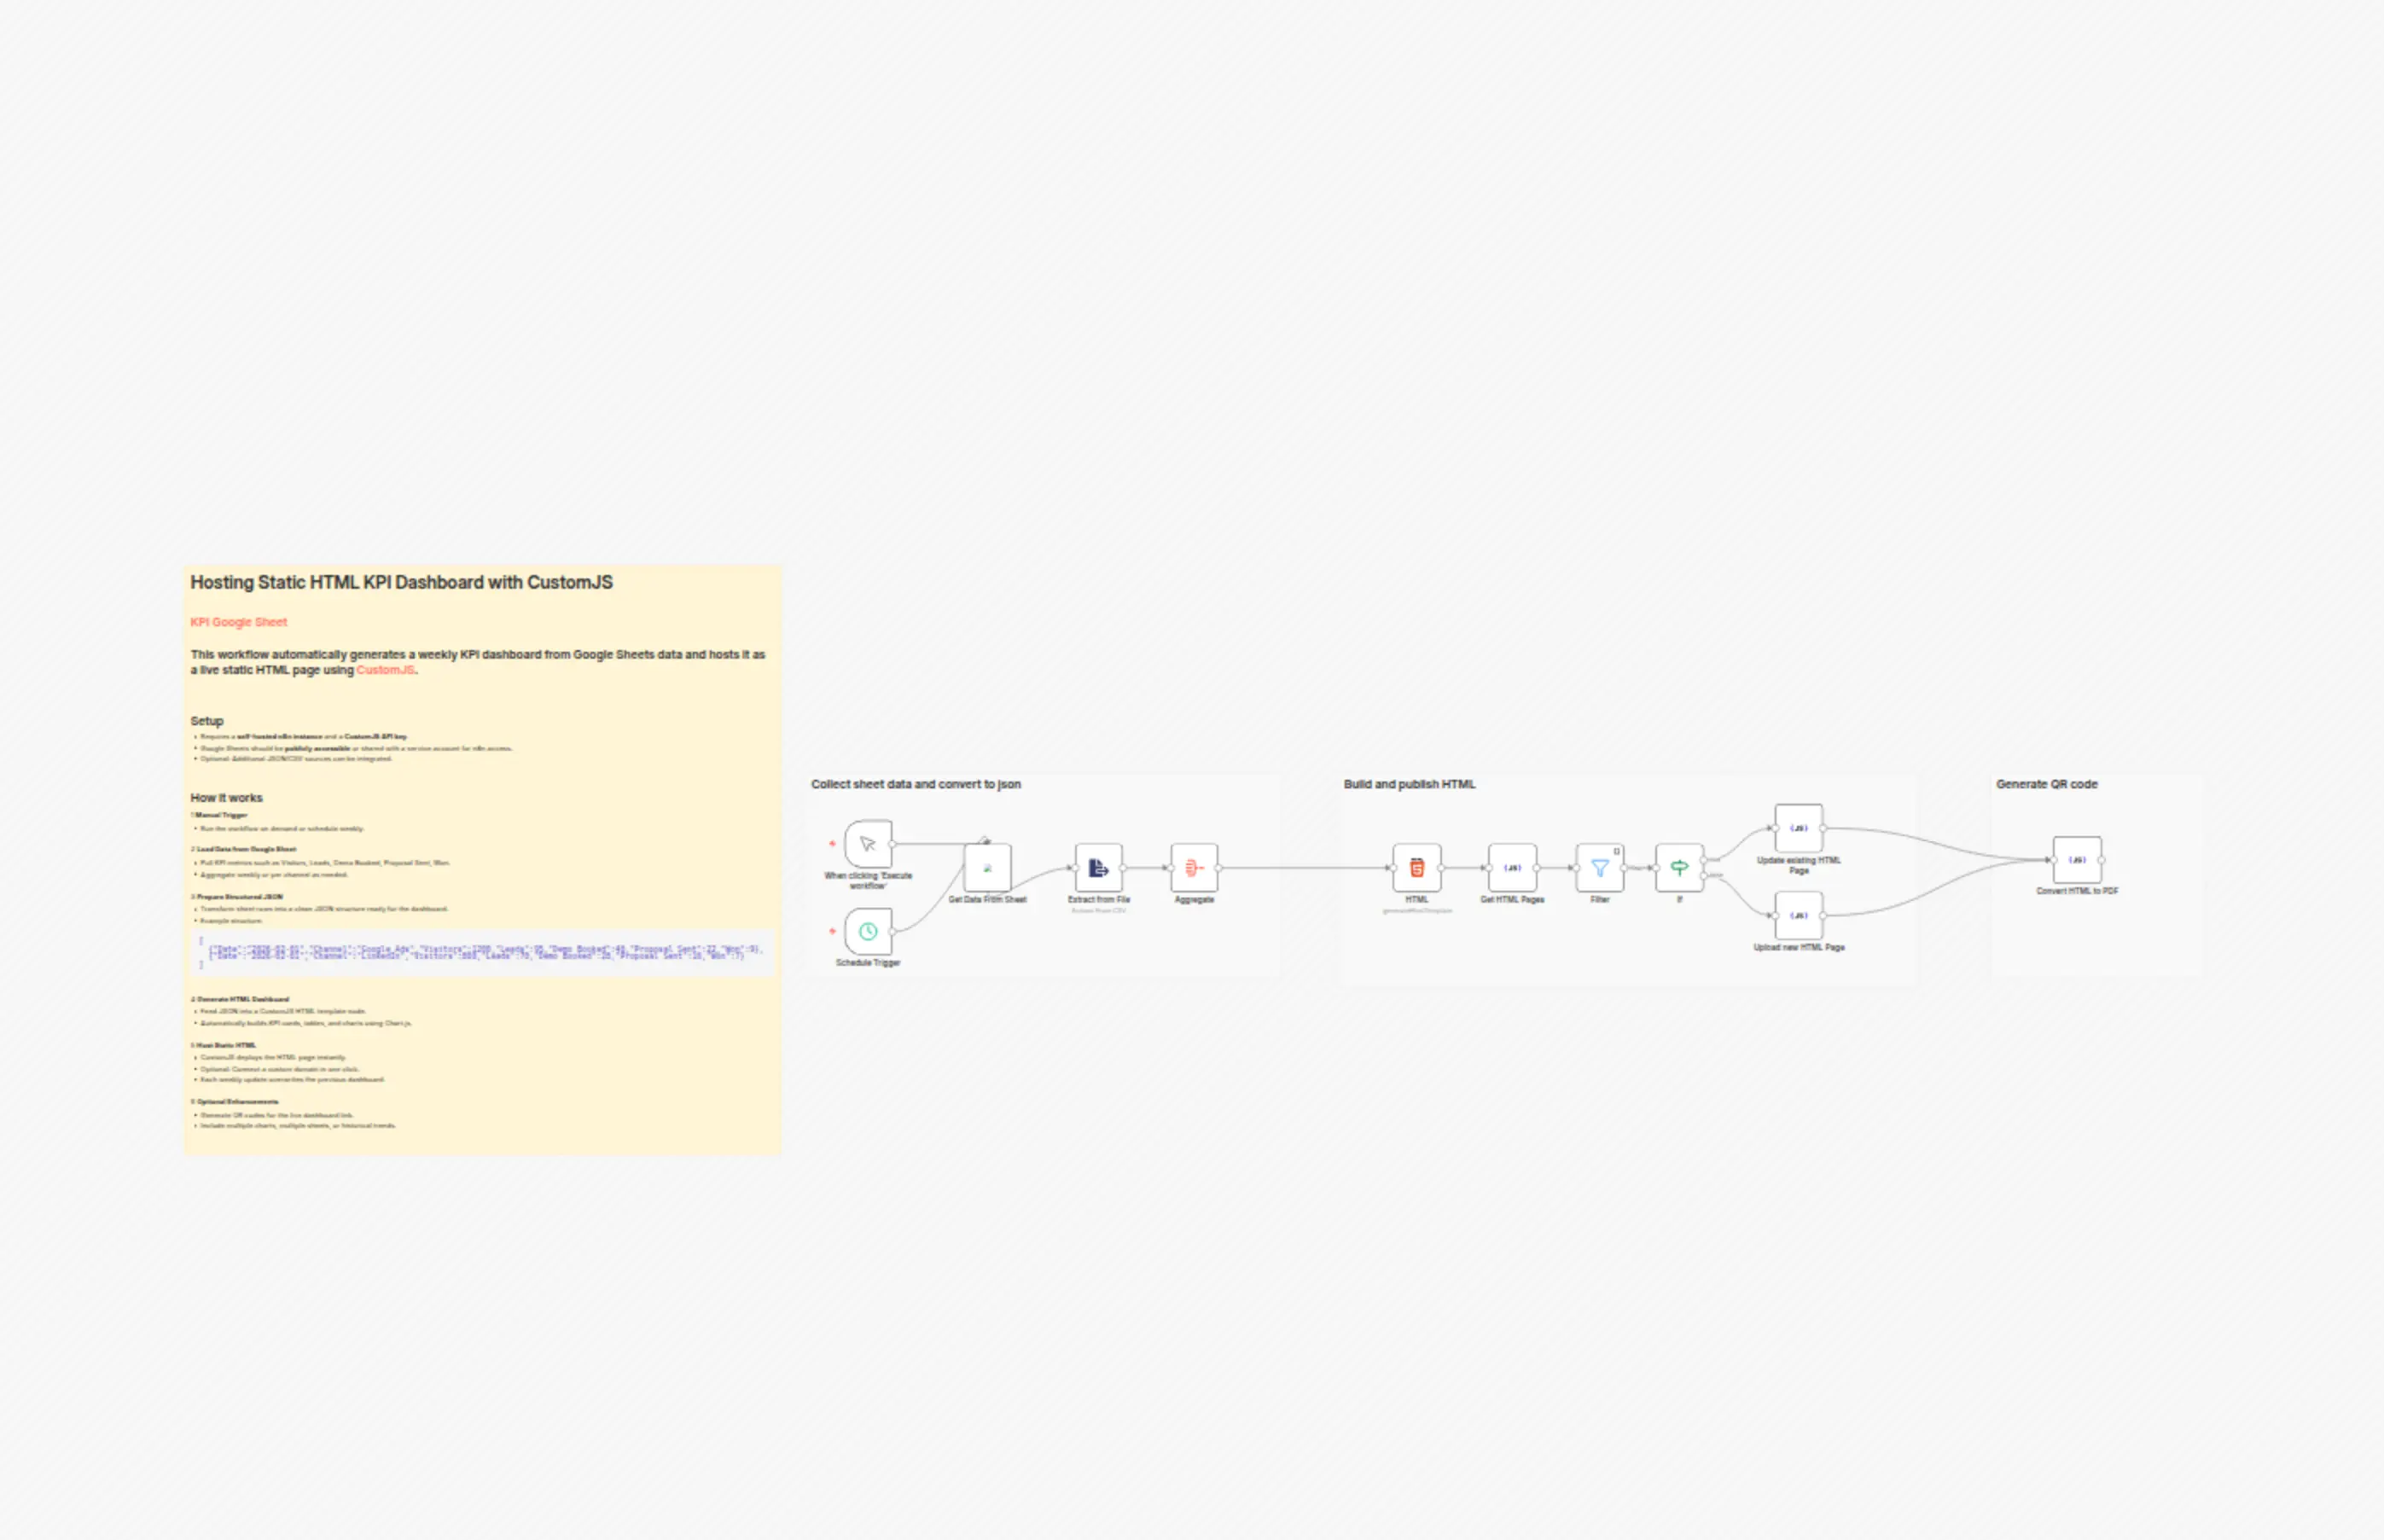This screenshot has height=1540, width=2384.
Task: Click the 'Generate QR code' sticky note heading
Action: [2046, 784]
